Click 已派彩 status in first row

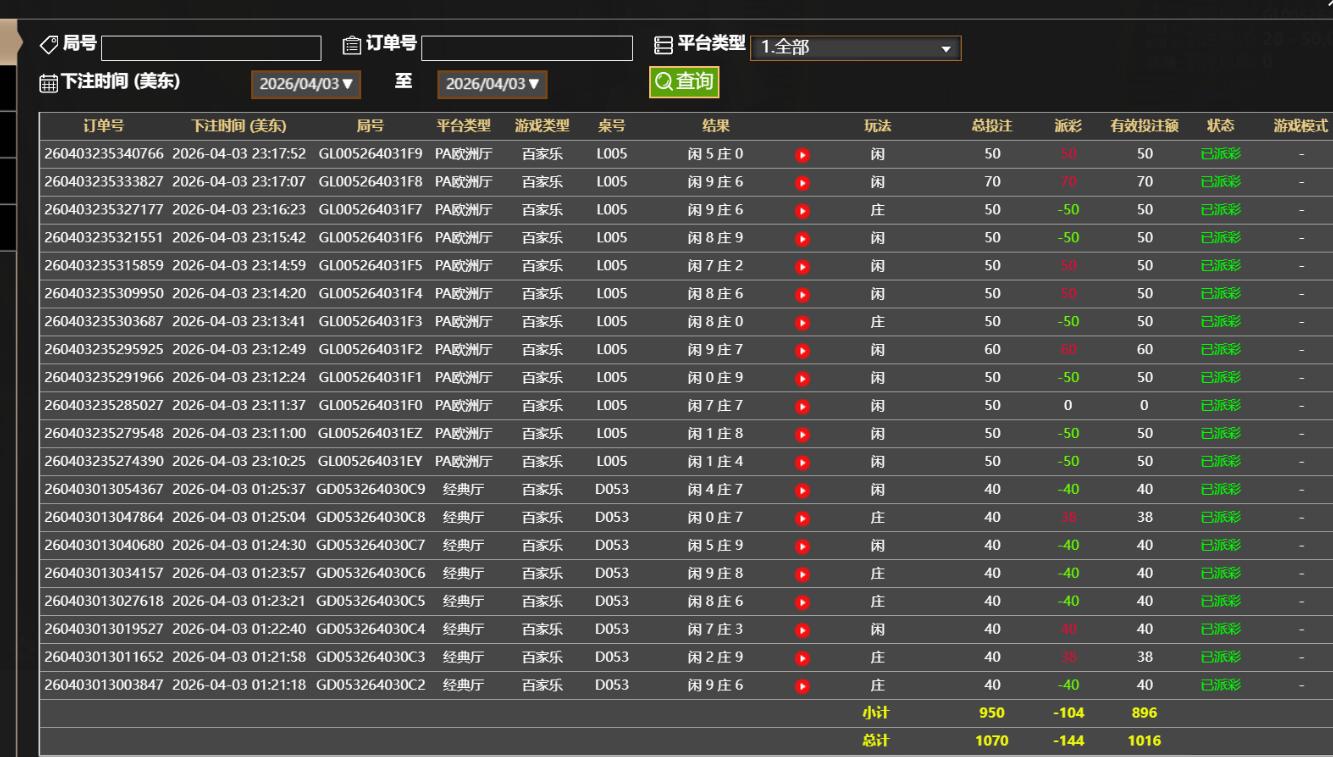coord(1220,154)
